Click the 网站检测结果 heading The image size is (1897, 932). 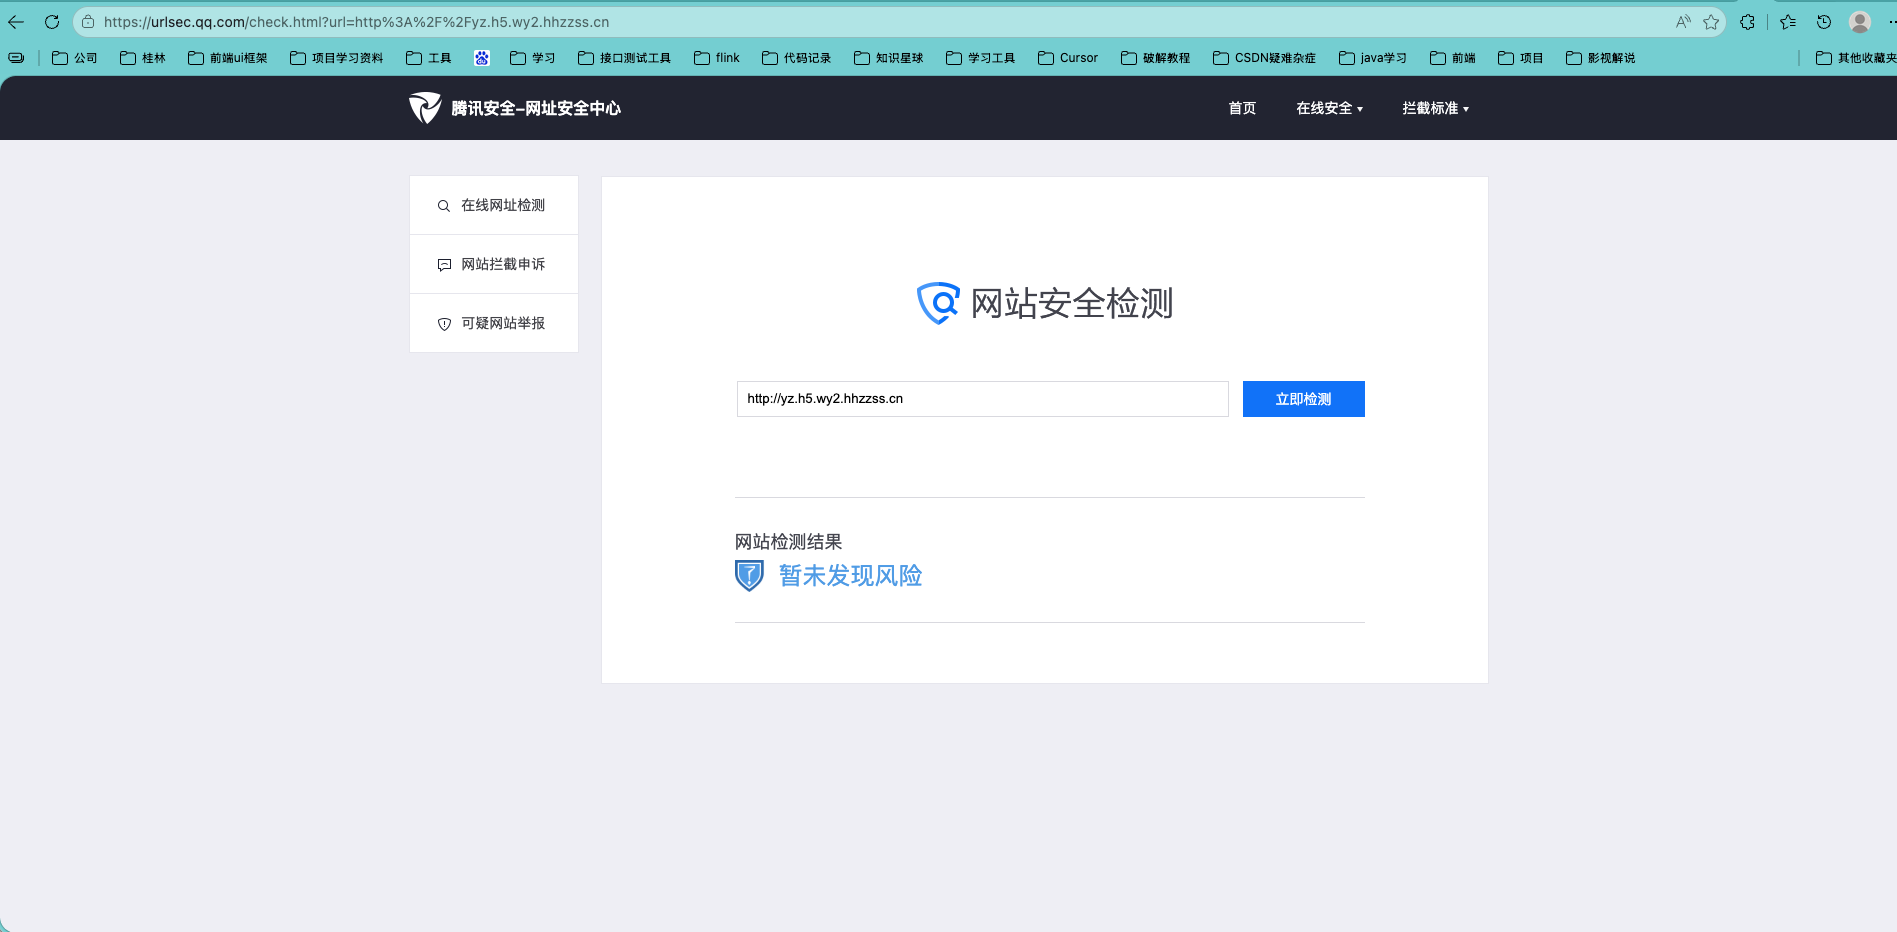coord(789,542)
